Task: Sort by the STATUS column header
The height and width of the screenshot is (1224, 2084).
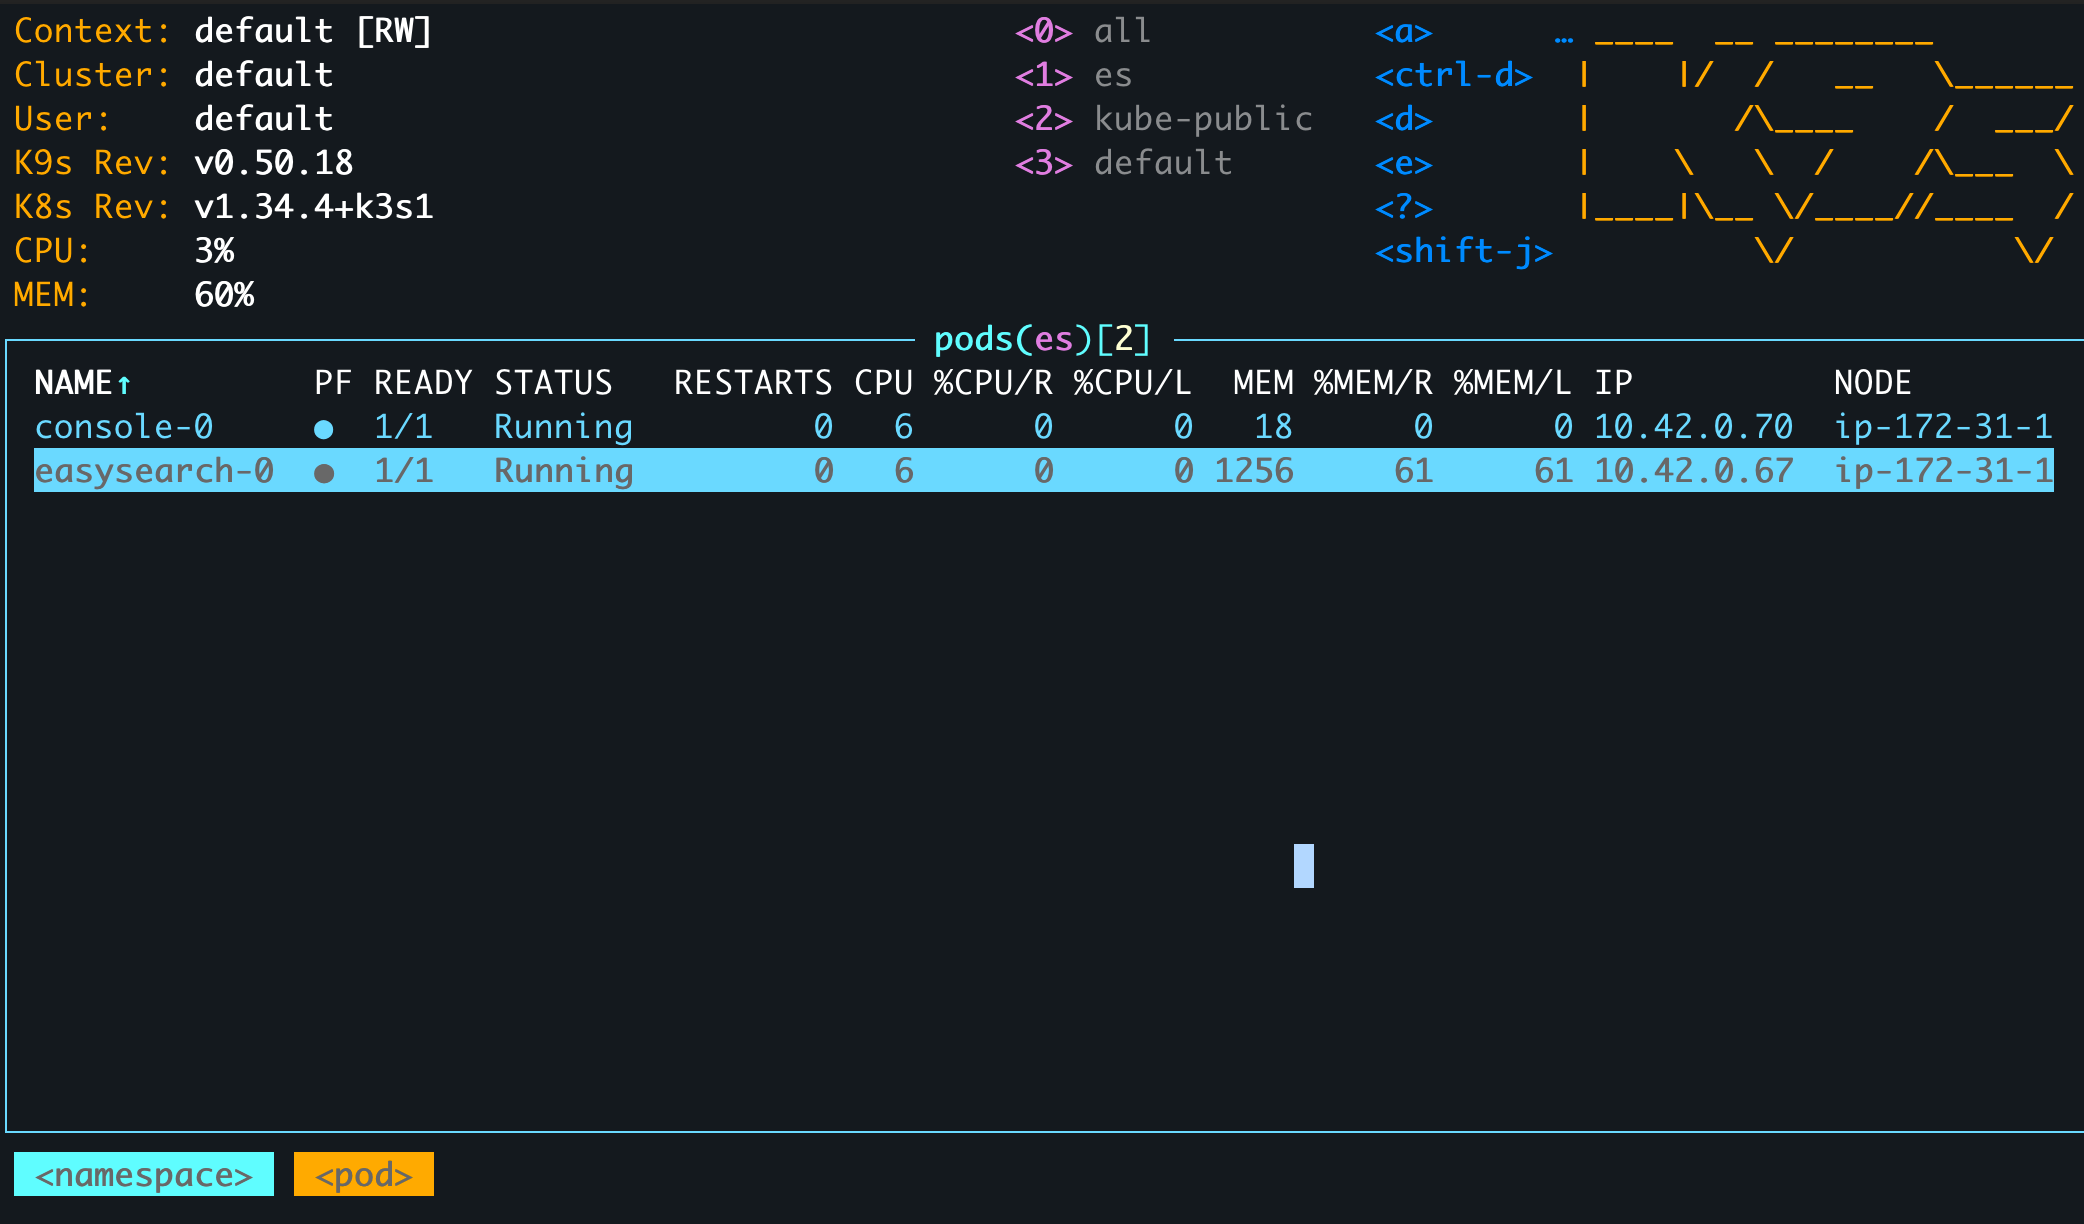Action: tap(553, 383)
